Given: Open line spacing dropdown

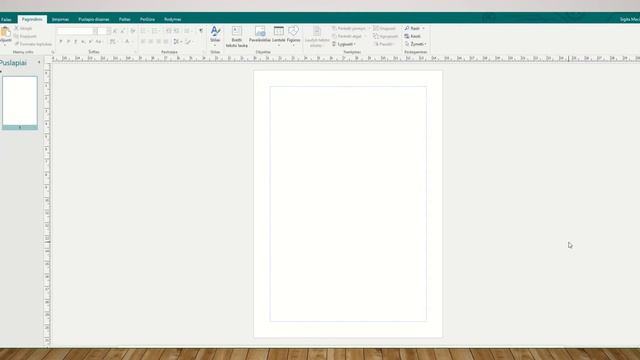Looking at the screenshot, I should (x=177, y=42).
